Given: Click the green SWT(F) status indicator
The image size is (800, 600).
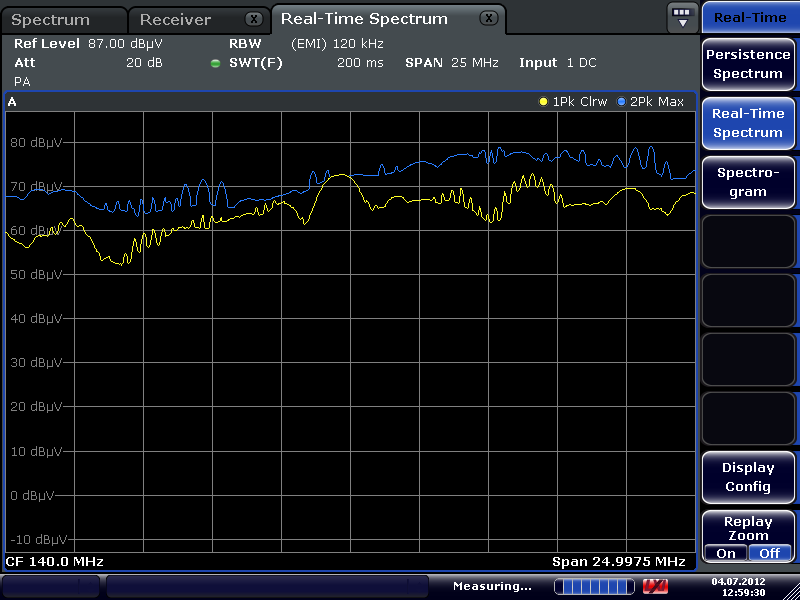Looking at the screenshot, I should click(215, 63).
